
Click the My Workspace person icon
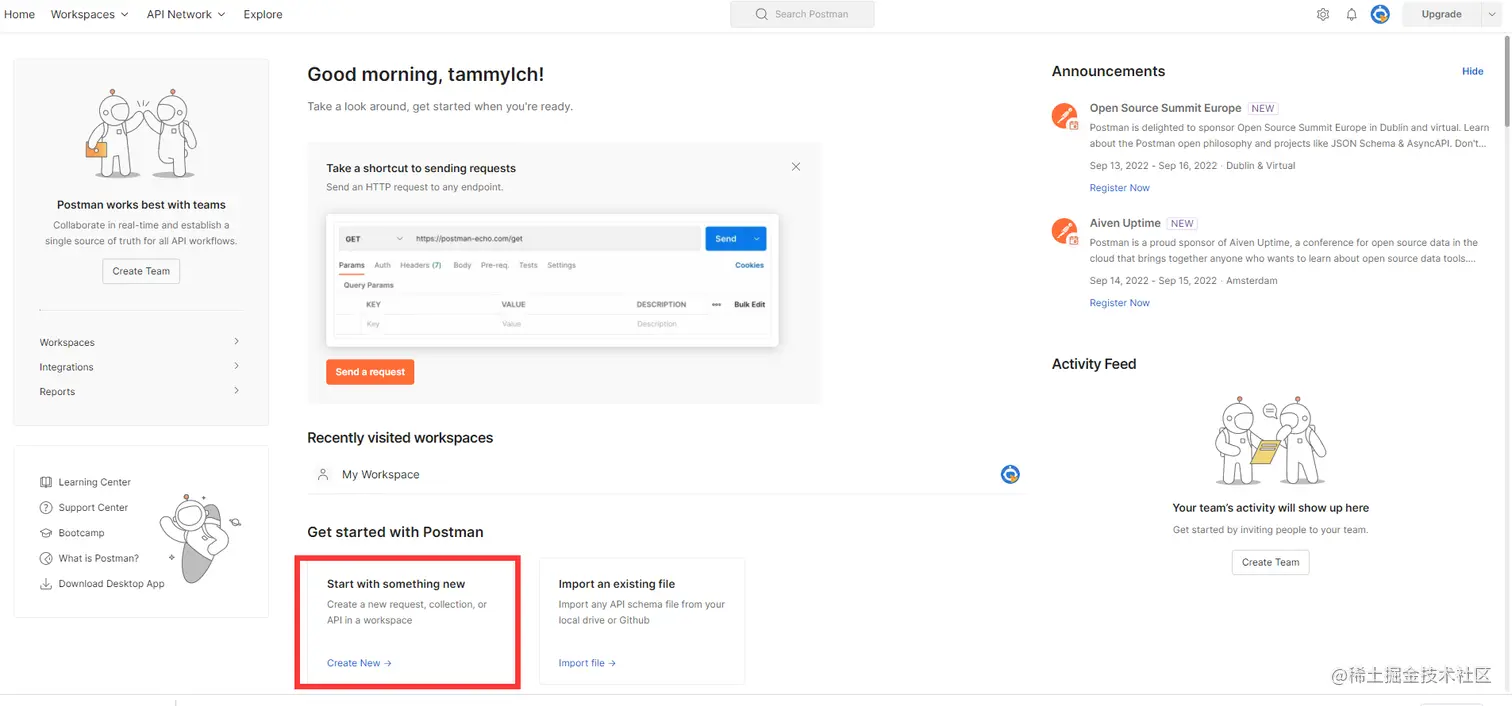pyautogui.click(x=323, y=474)
